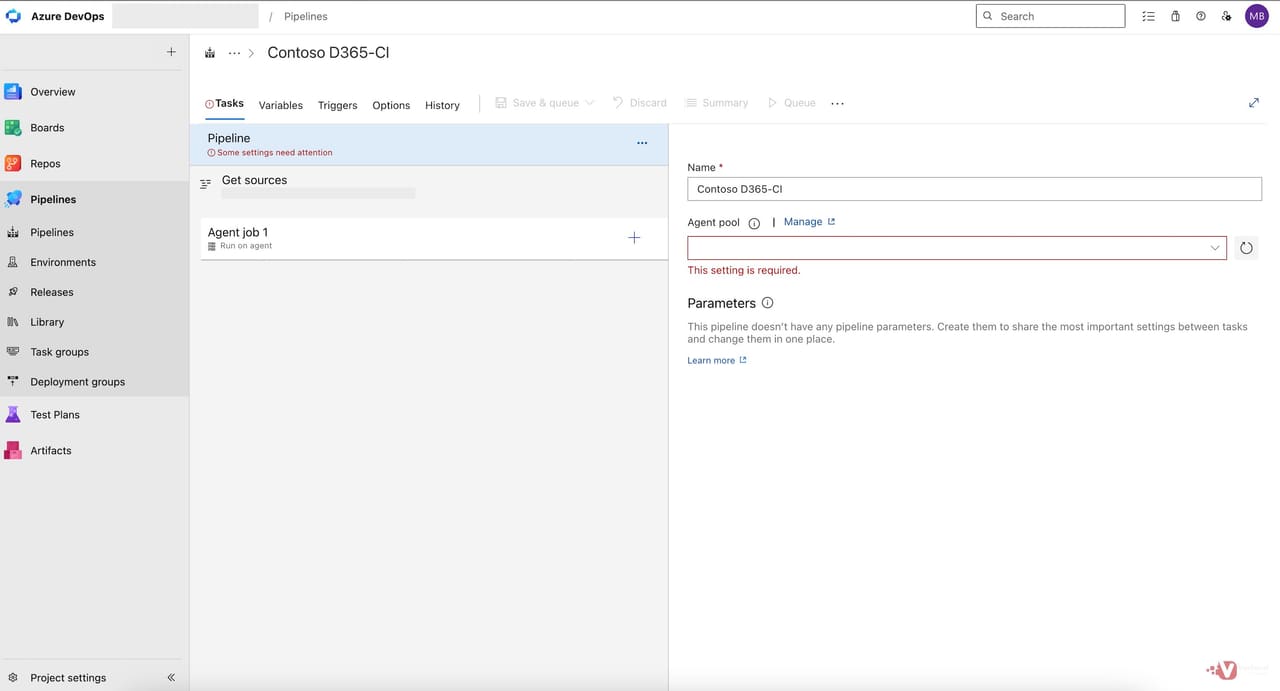Expand the Save & queue dropdown arrow
This screenshot has height=691, width=1280.
[x=590, y=103]
